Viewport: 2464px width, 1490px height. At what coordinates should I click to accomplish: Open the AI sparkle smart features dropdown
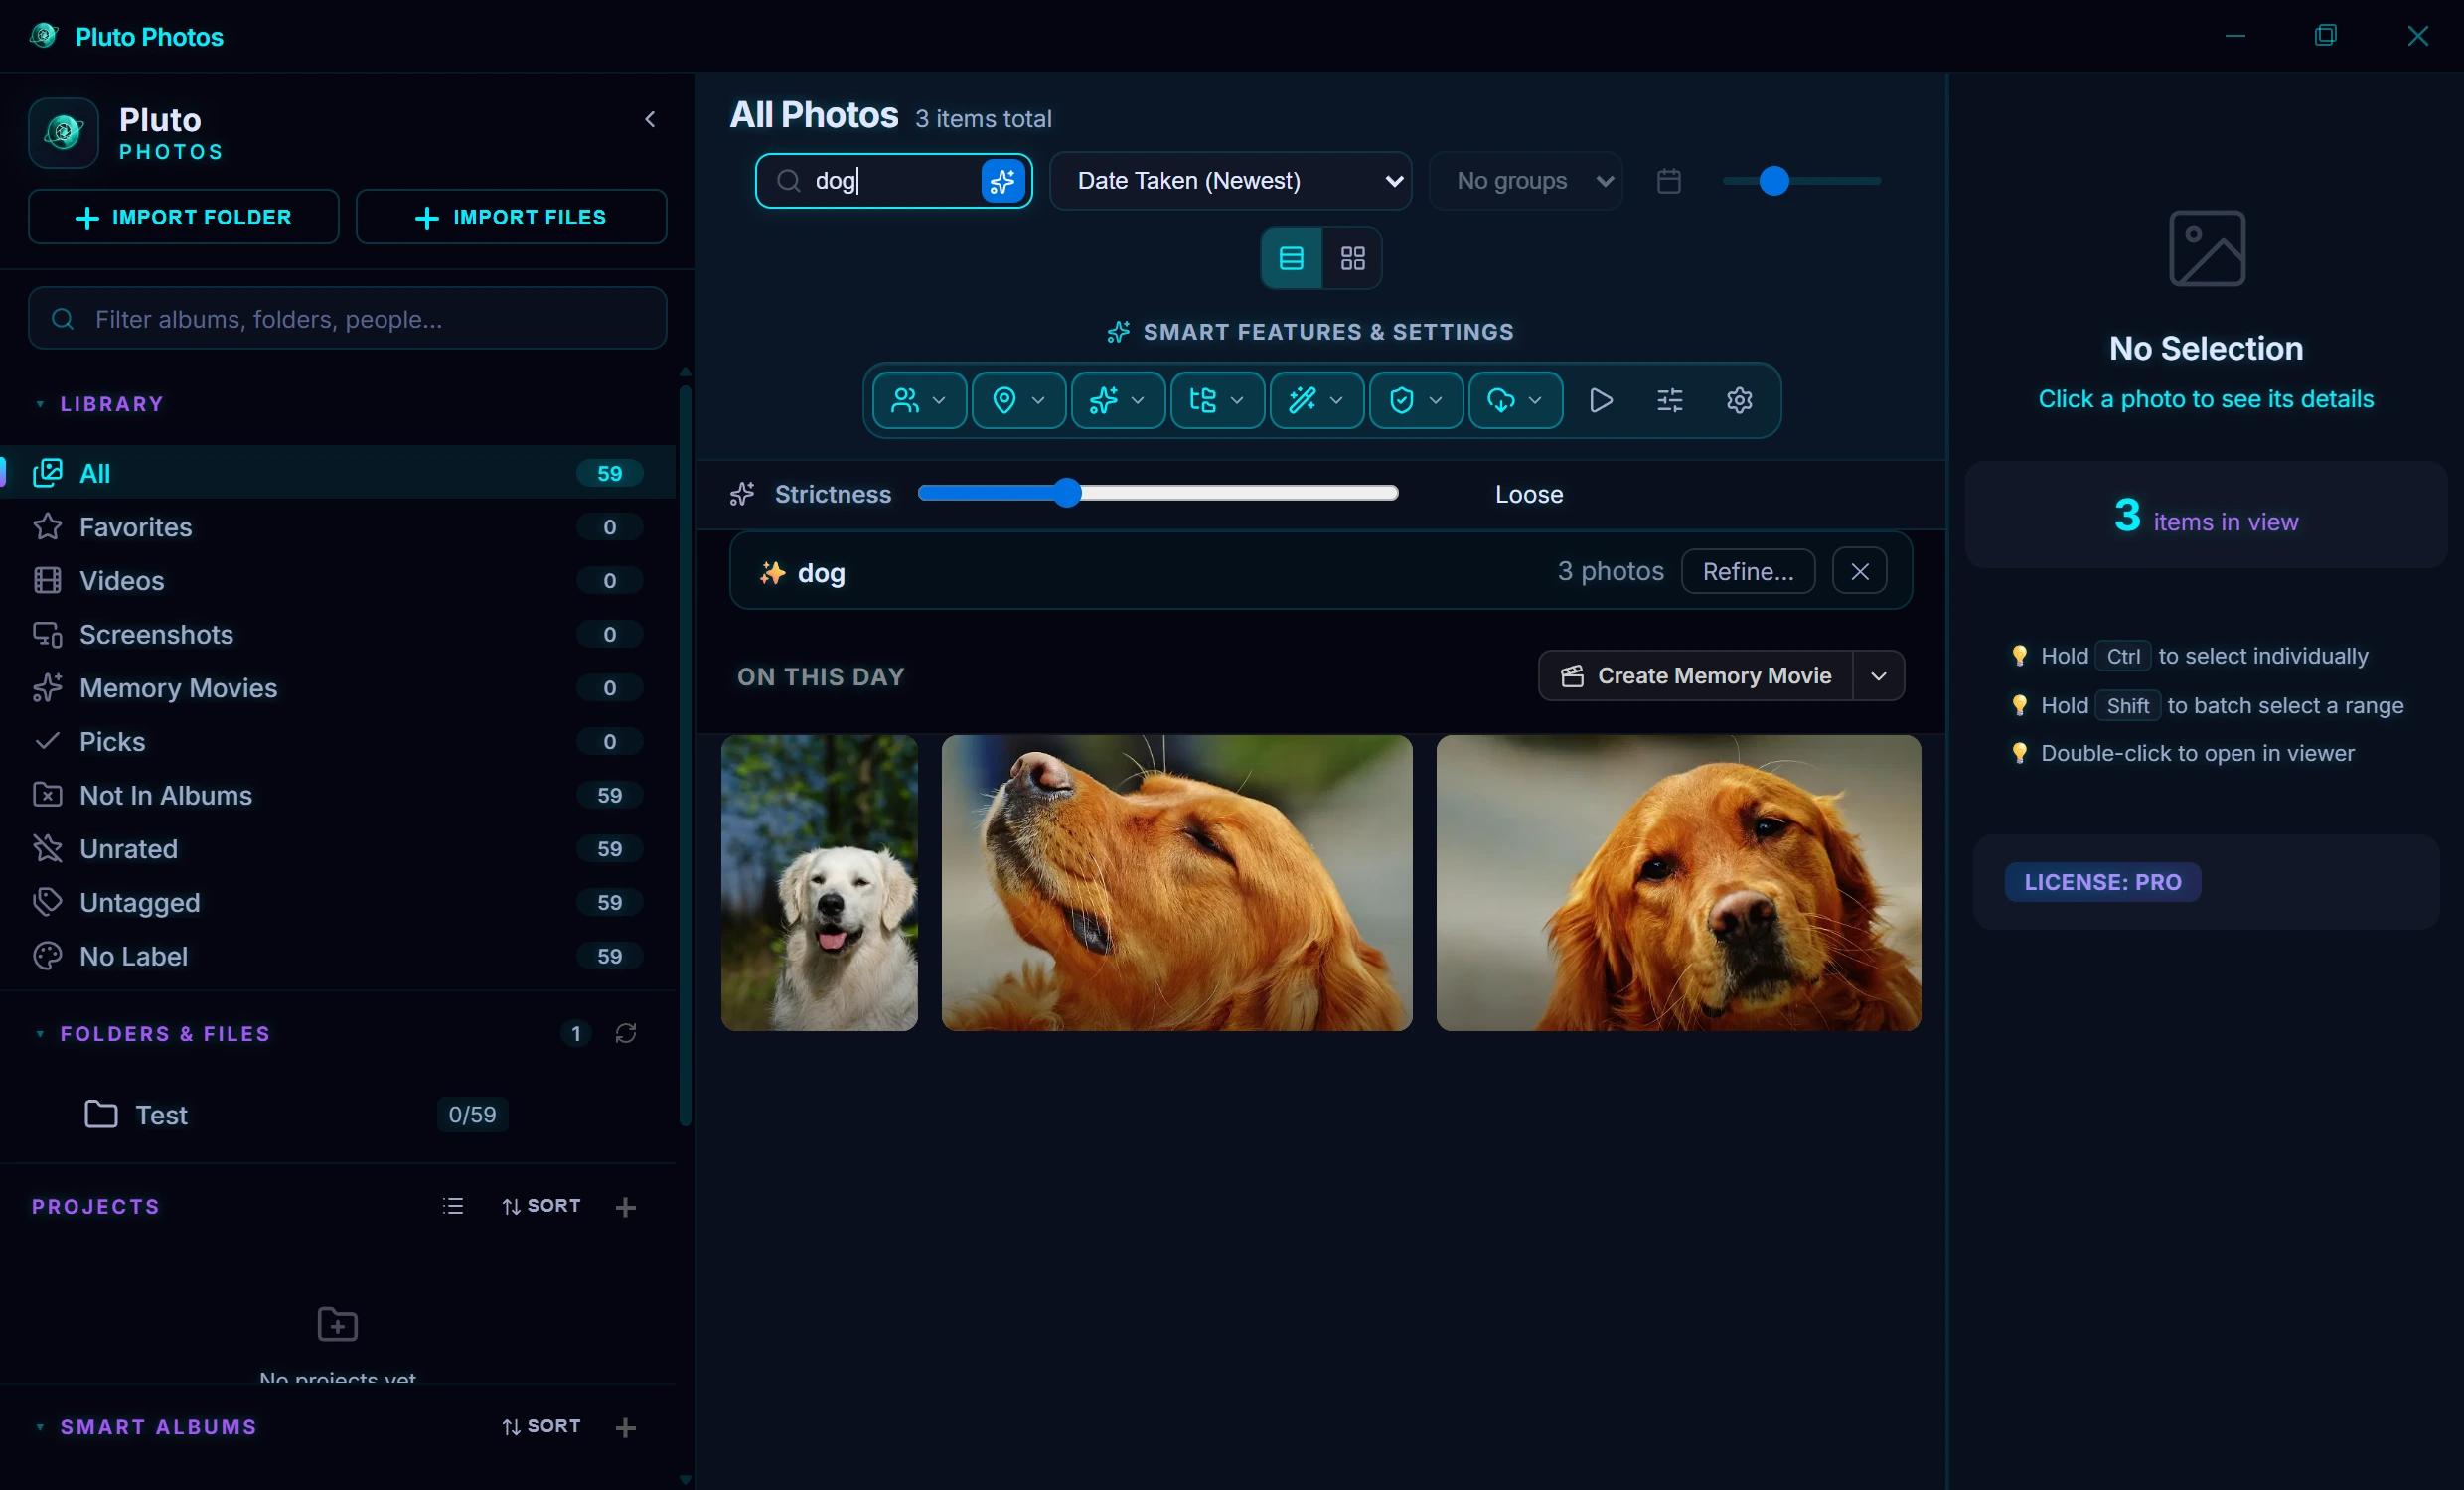coord(1117,400)
